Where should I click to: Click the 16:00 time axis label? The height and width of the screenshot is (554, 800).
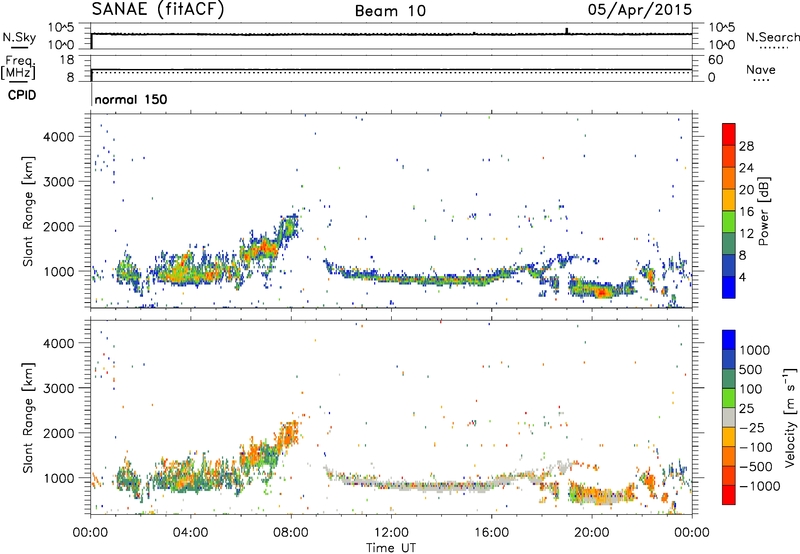[x=491, y=533]
